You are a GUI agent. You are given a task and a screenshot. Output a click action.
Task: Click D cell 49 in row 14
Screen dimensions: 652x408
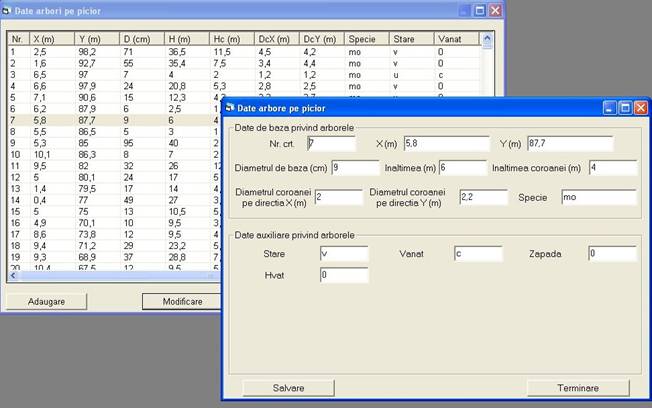(128, 200)
